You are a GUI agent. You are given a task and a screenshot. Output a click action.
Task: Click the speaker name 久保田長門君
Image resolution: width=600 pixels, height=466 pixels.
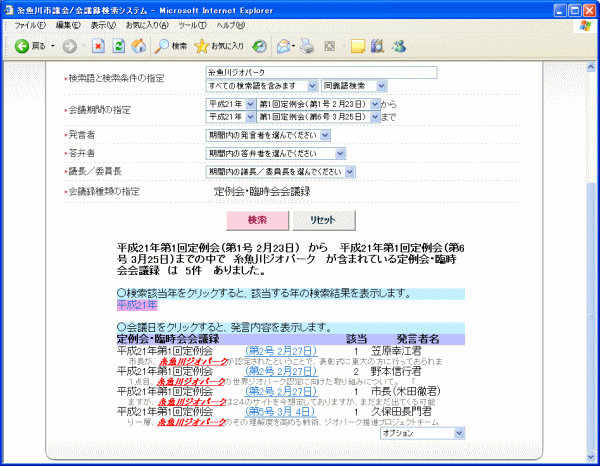401,412
